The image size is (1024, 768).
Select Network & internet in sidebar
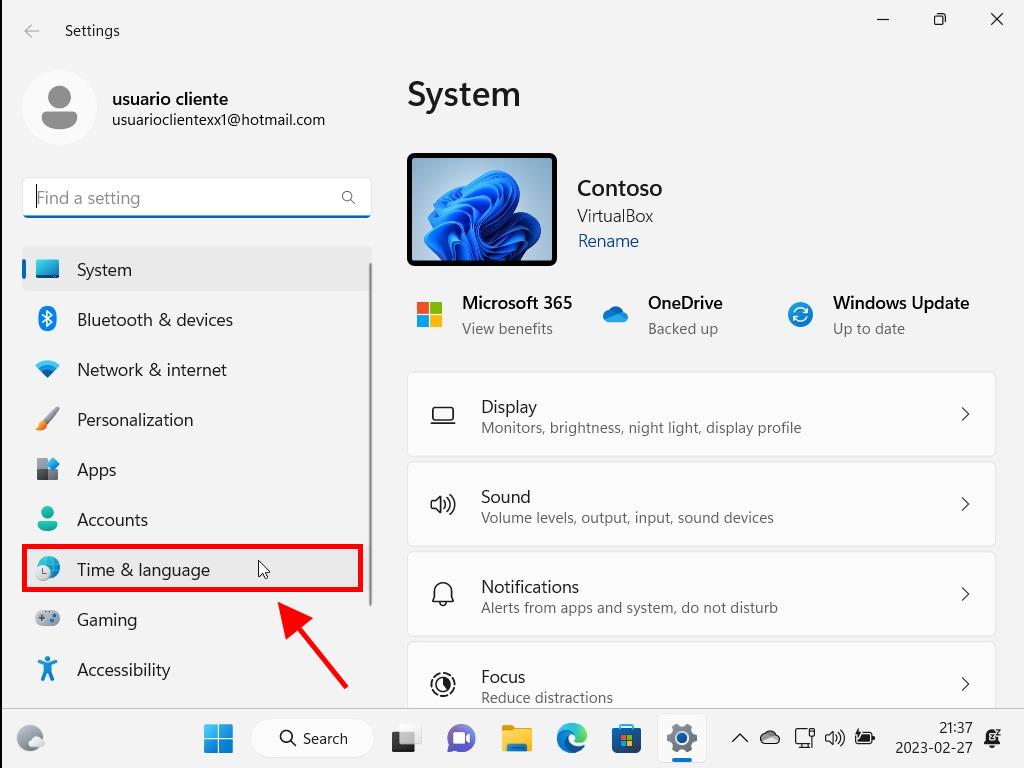[x=151, y=370]
